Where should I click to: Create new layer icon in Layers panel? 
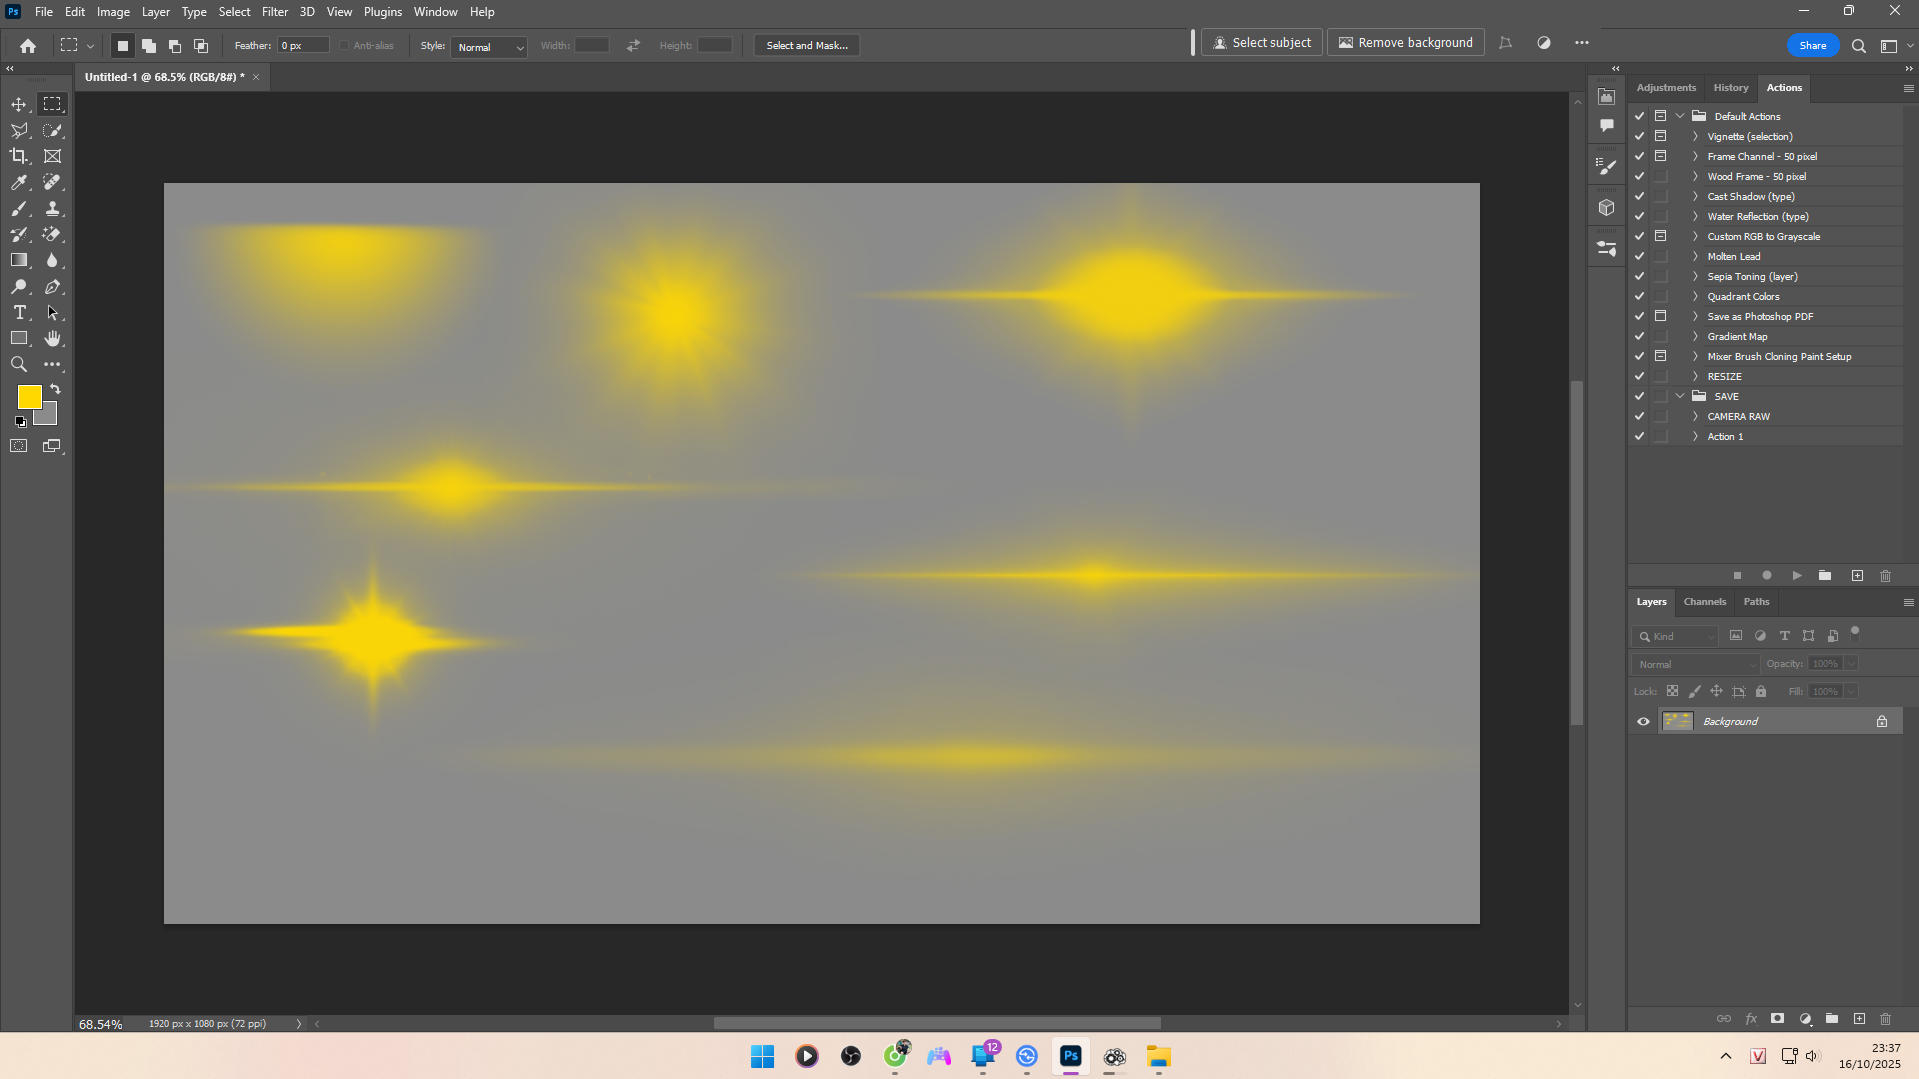pos(1859,1019)
